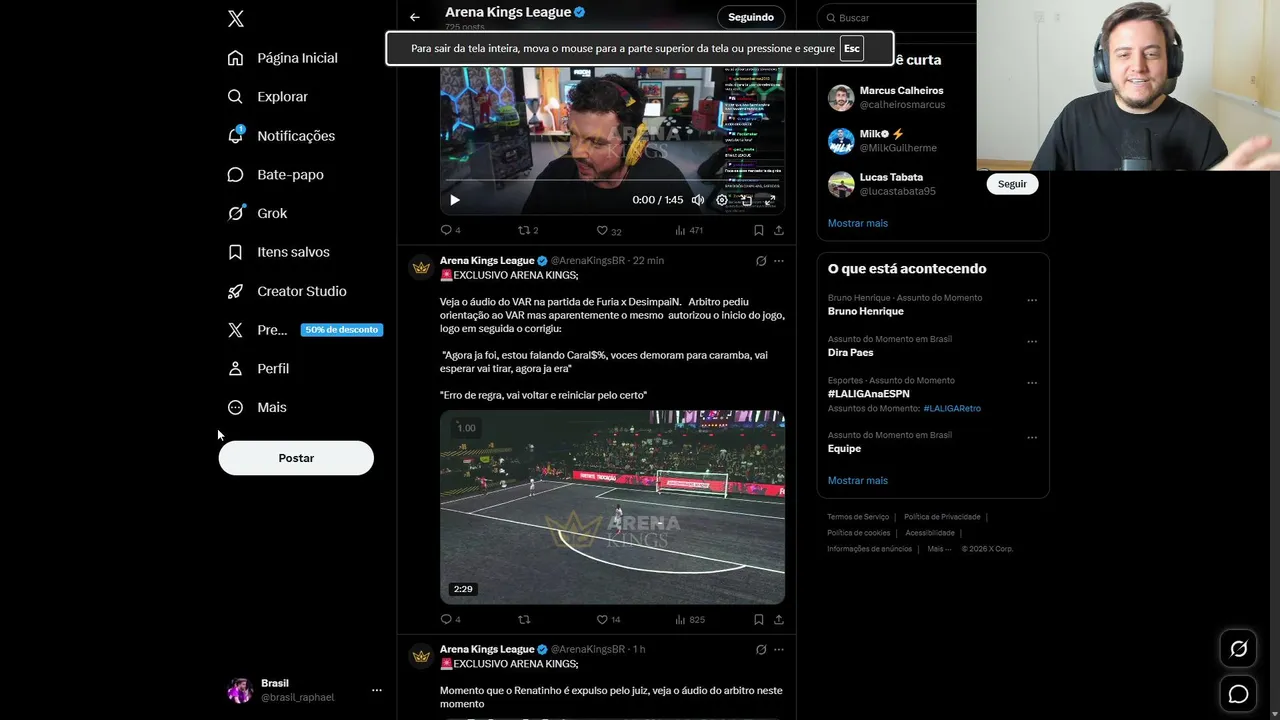Open Itens salvos bookmark icon
The width and height of the screenshot is (1280, 720).
pyautogui.click(x=236, y=252)
